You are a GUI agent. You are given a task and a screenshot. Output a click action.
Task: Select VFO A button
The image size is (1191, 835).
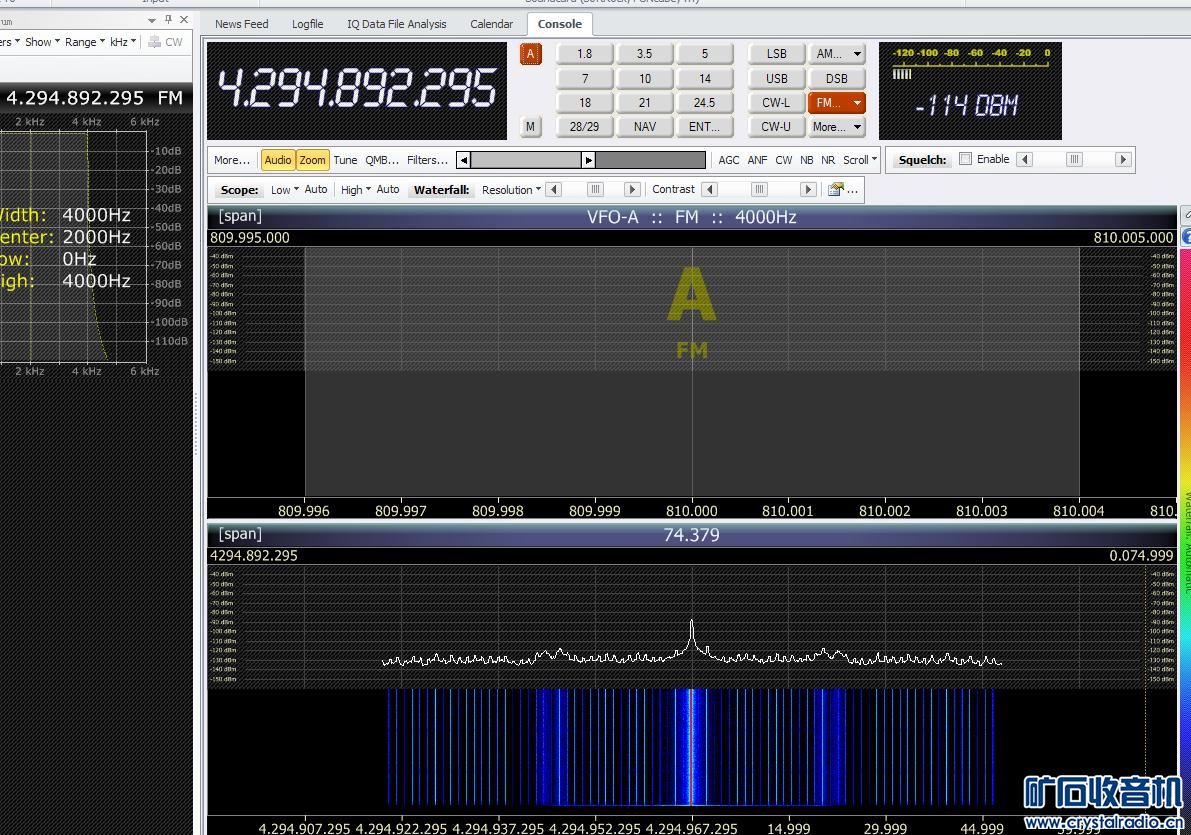point(530,54)
